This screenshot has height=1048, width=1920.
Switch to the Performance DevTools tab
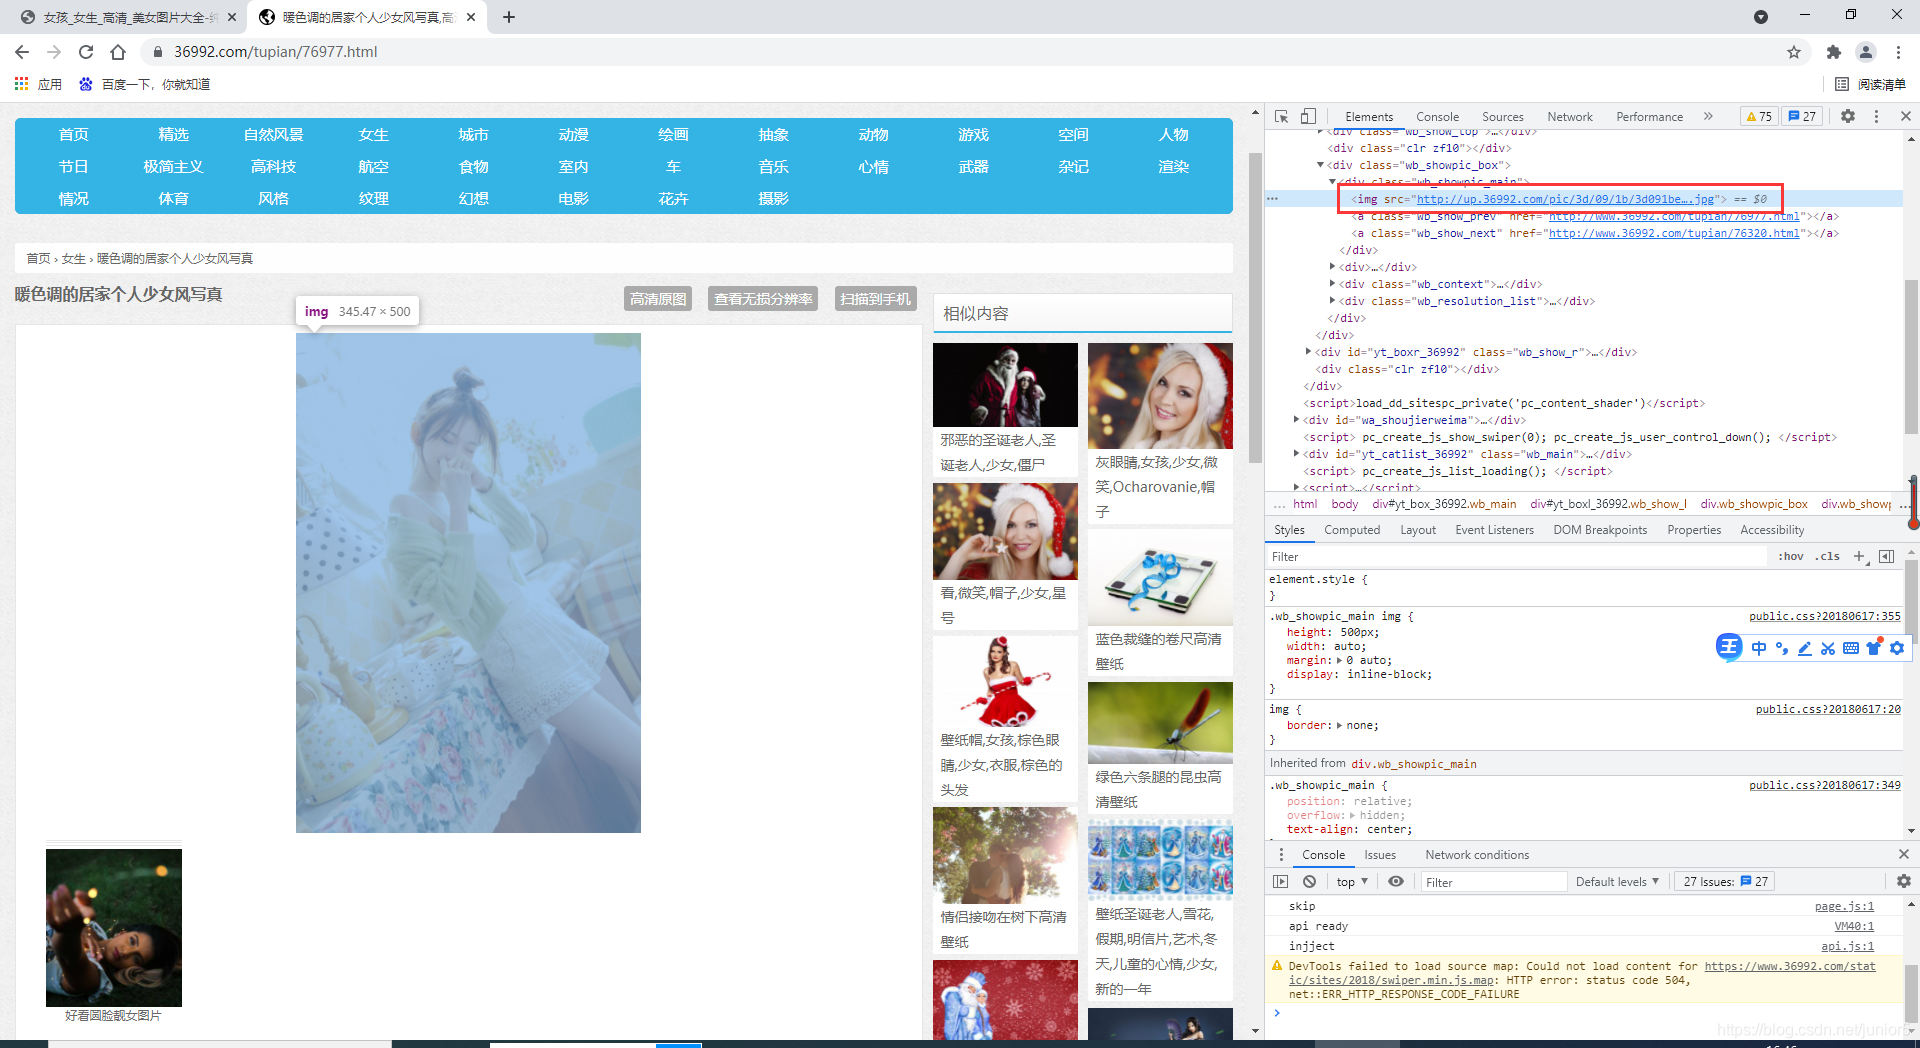pos(1649,117)
